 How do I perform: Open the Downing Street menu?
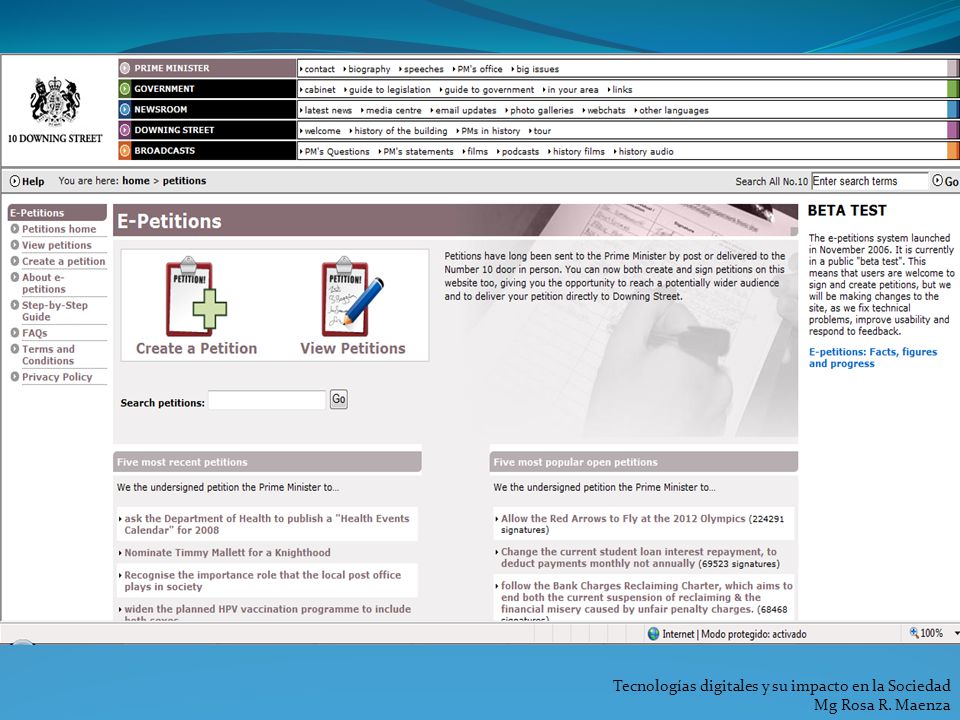pyautogui.click(x=207, y=130)
